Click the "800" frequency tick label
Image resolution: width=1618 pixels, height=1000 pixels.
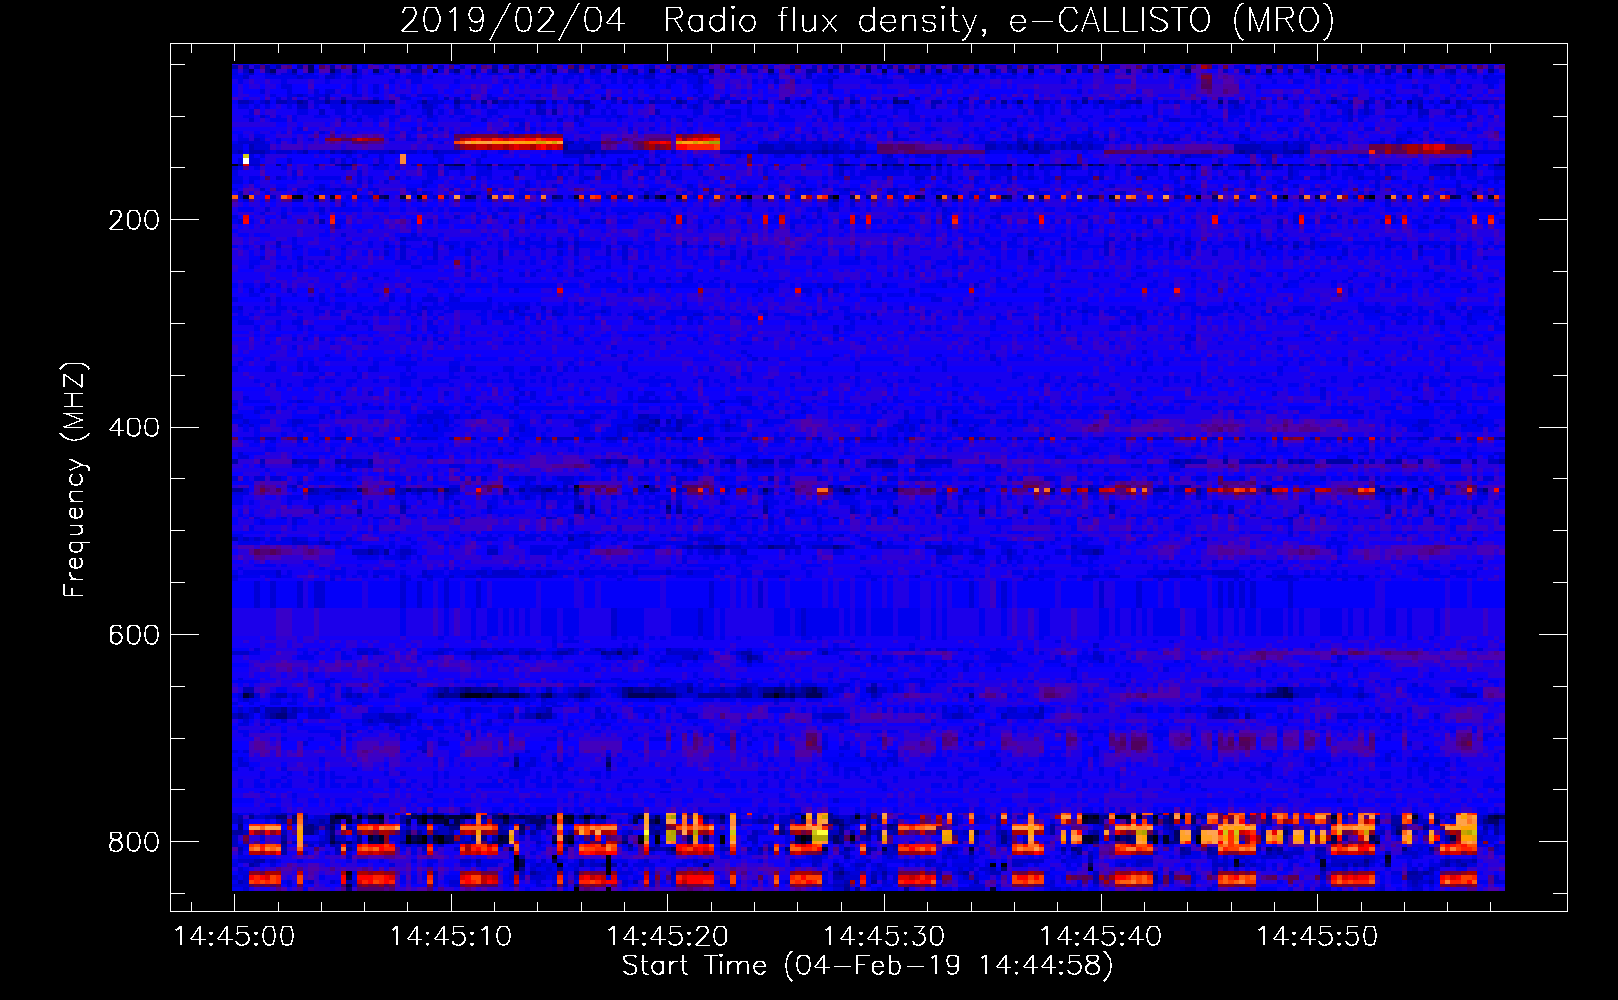(x=134, y=843)
